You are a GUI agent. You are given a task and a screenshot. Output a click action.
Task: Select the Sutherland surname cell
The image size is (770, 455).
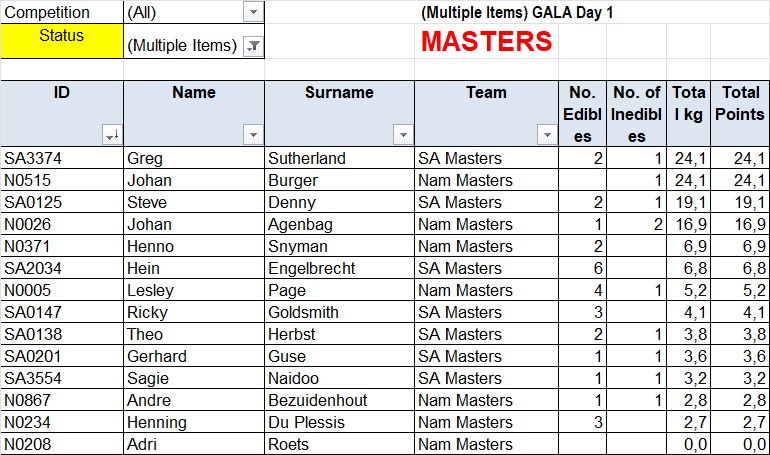point(339,158)
